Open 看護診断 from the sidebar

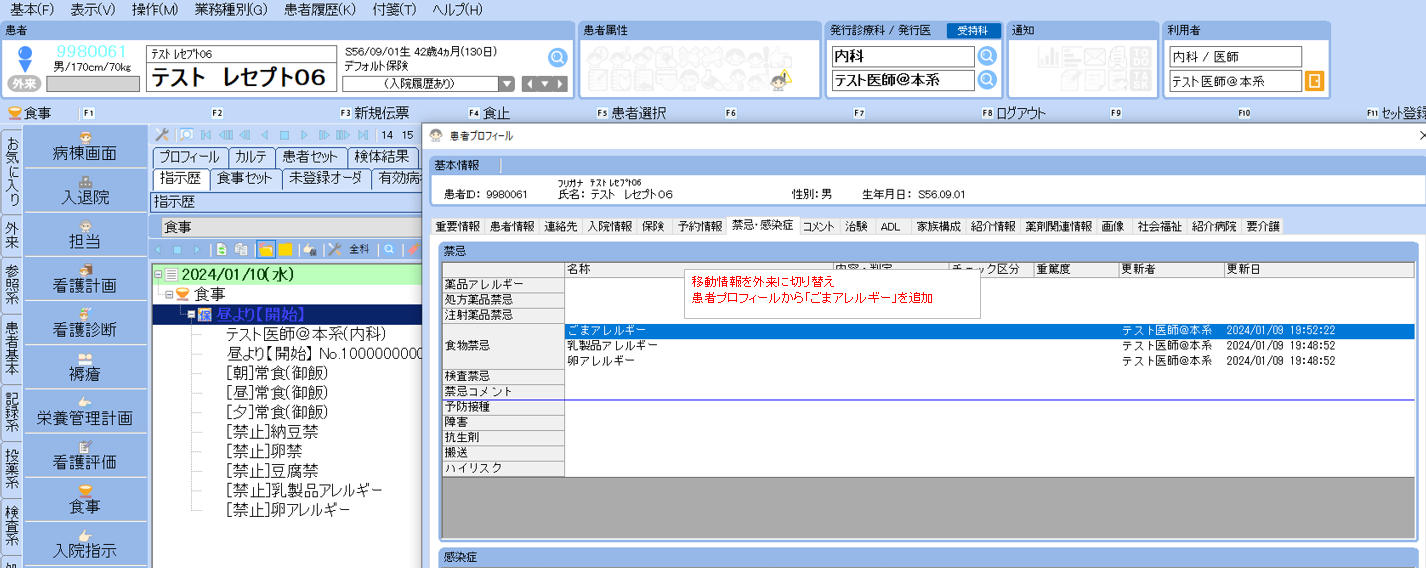(85, 322)
